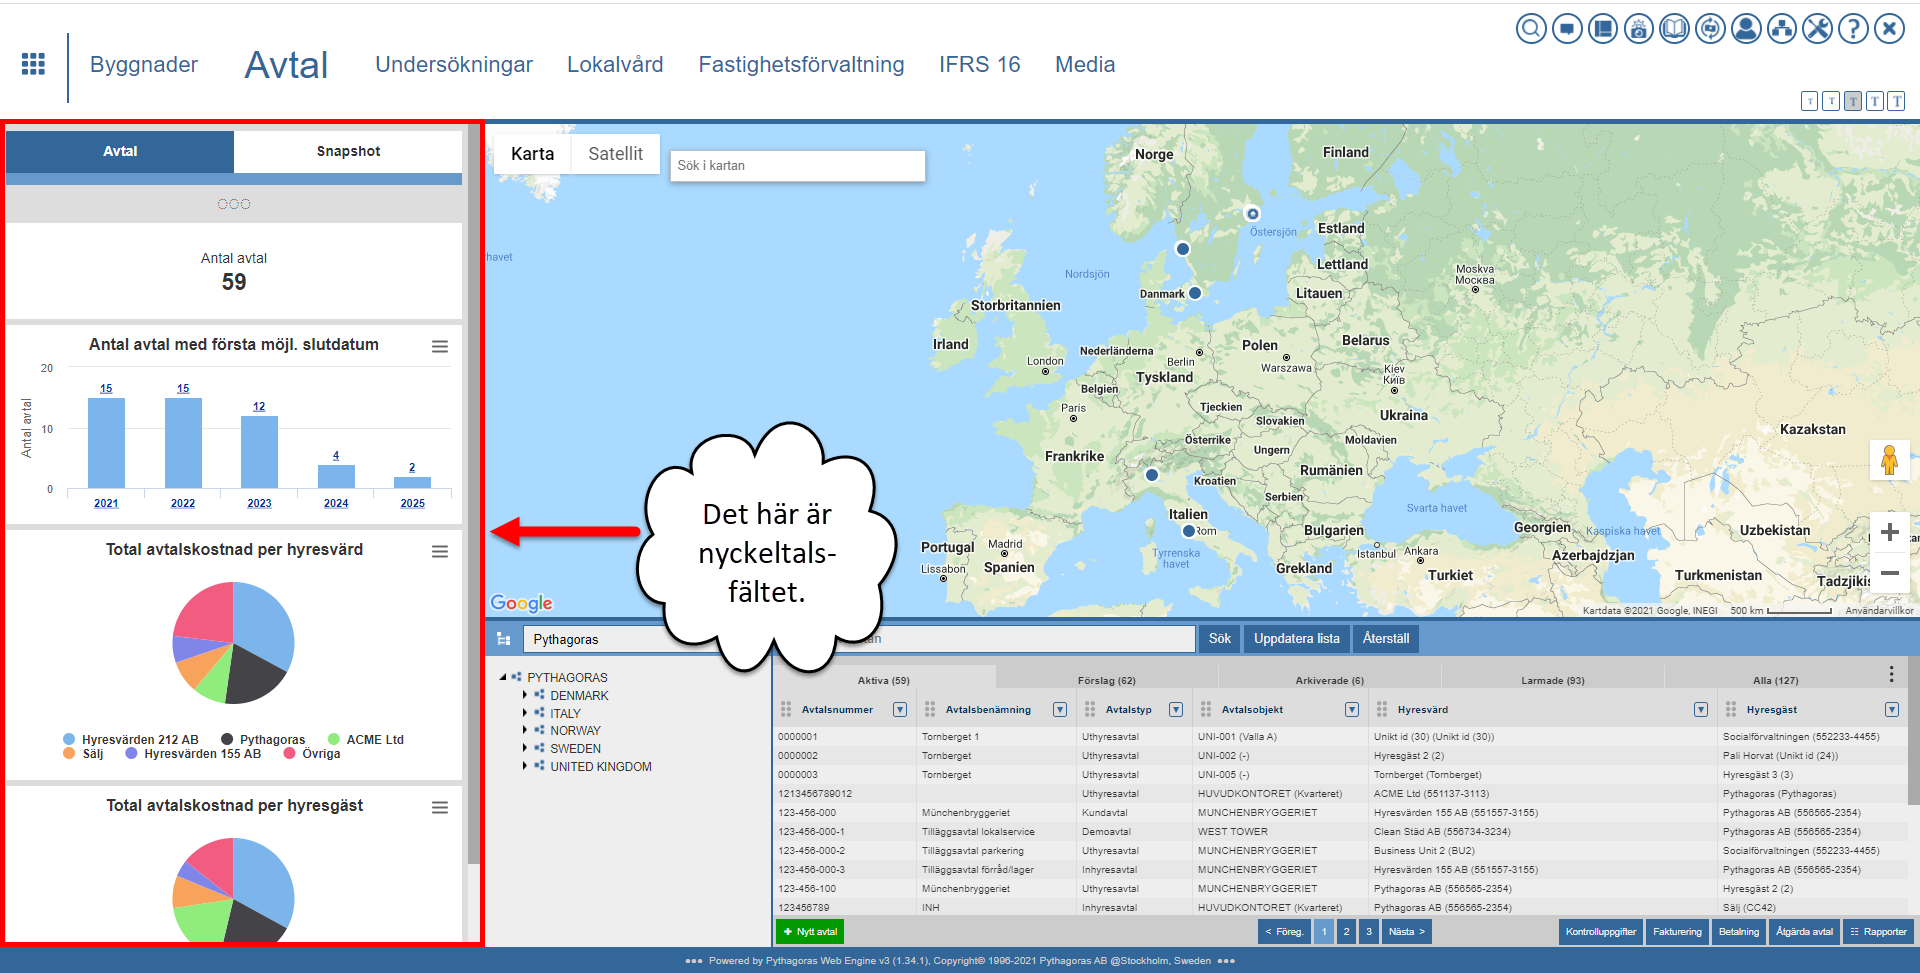Open chart menu for Total avtalskostnad per hyresvärd
Screen dimensions: 1920x973
tap(439, 552)
